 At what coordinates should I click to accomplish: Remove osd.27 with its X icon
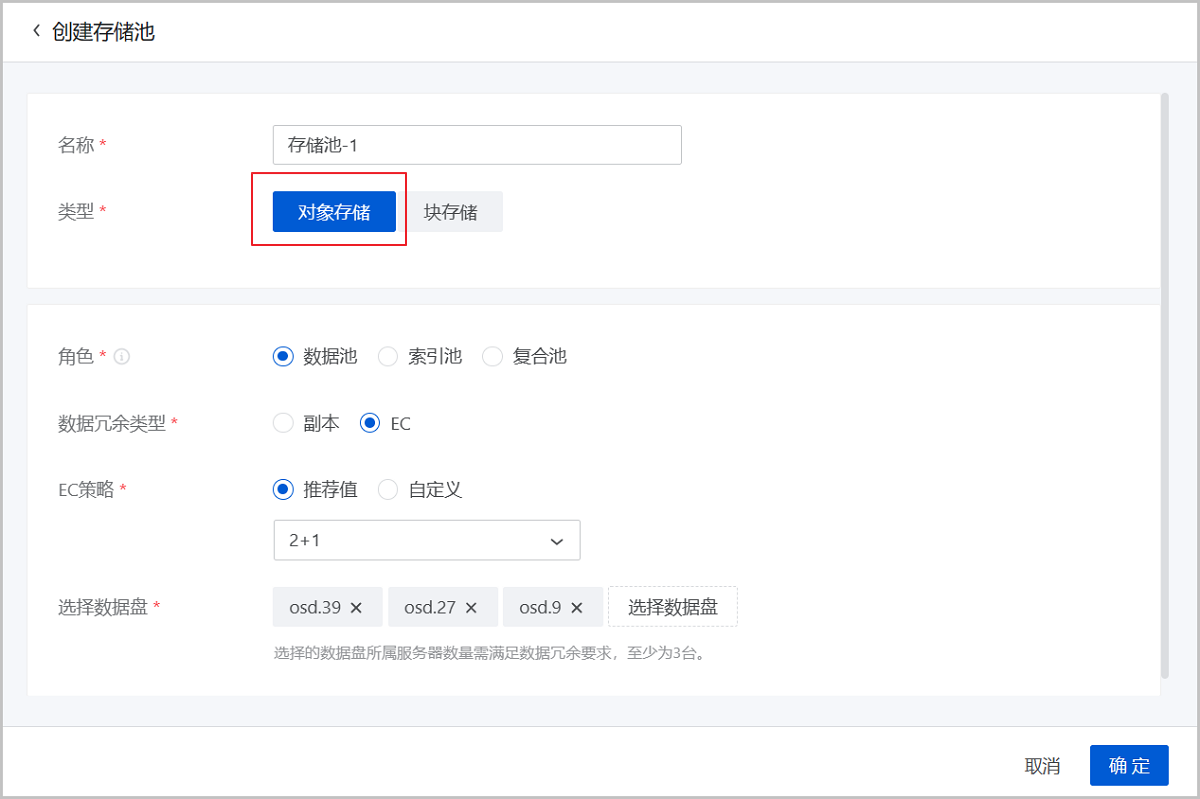[x=471, y=607]
